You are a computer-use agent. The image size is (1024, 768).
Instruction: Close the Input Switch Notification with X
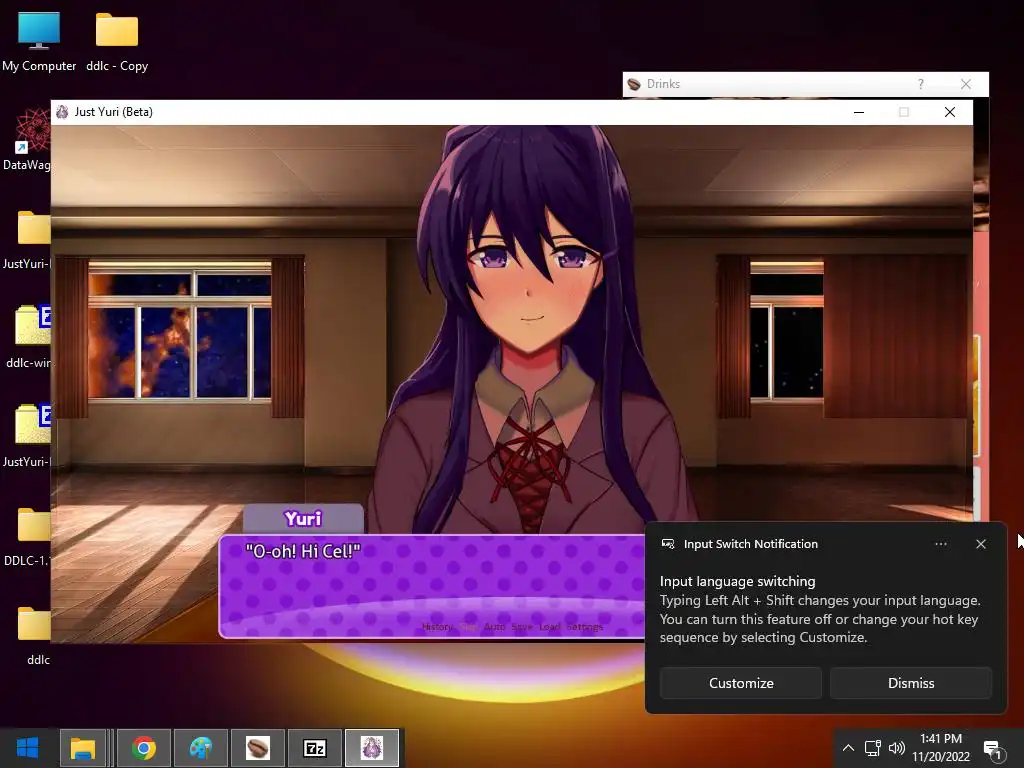coord(980,544)
